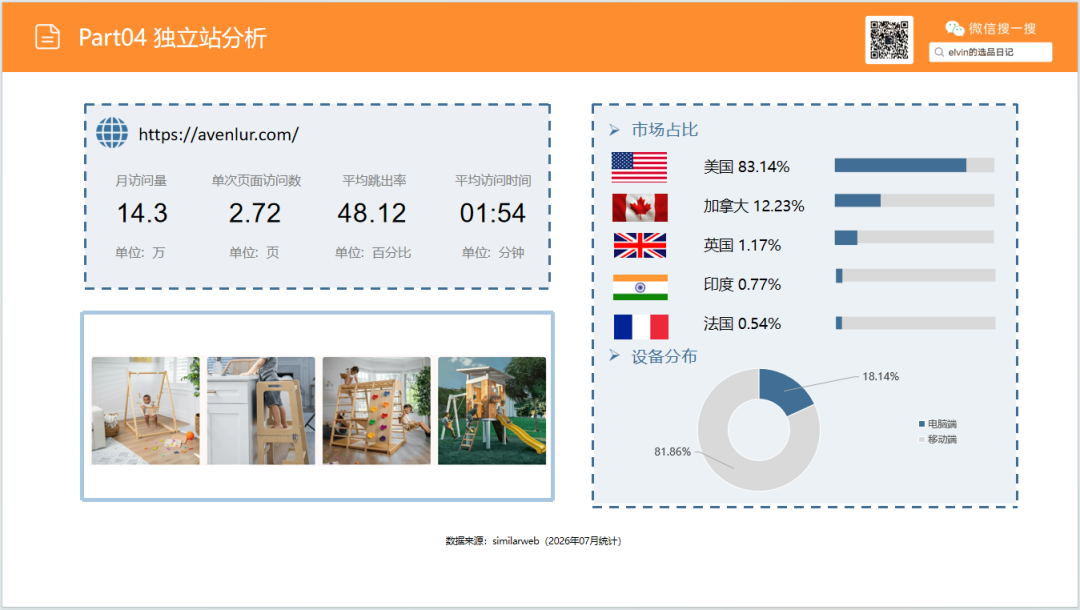Select the outdoor playhouse slide photo
The image size is (1080, 610).
click(x=492, y=410)
